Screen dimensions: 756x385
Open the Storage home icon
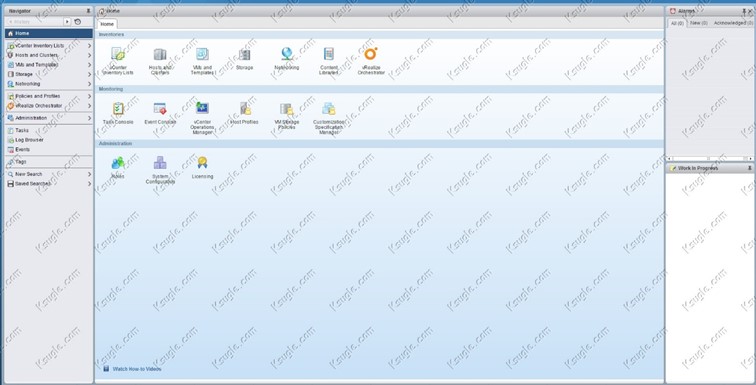coord(244,54)
